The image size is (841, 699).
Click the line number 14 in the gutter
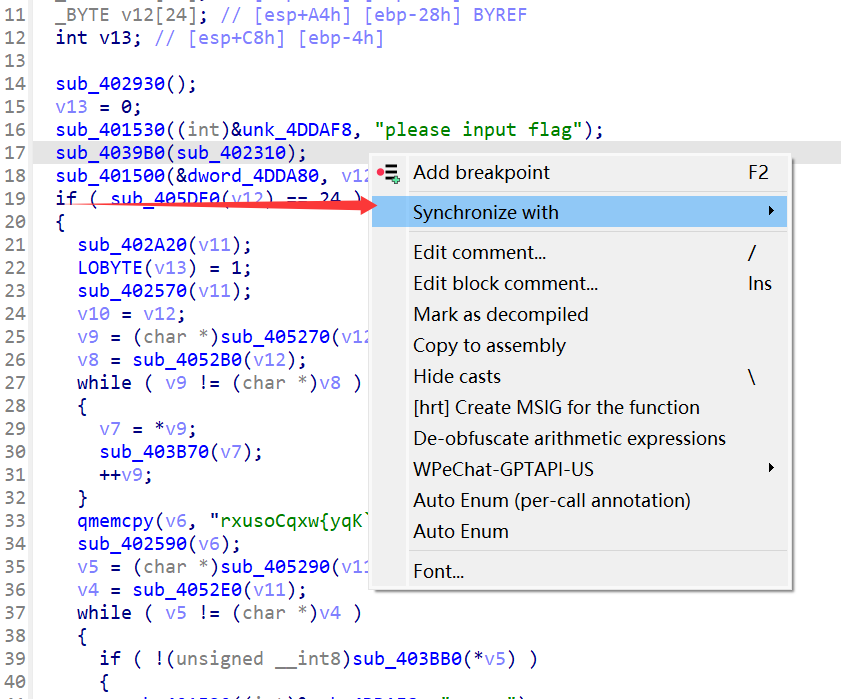(15, 84)
